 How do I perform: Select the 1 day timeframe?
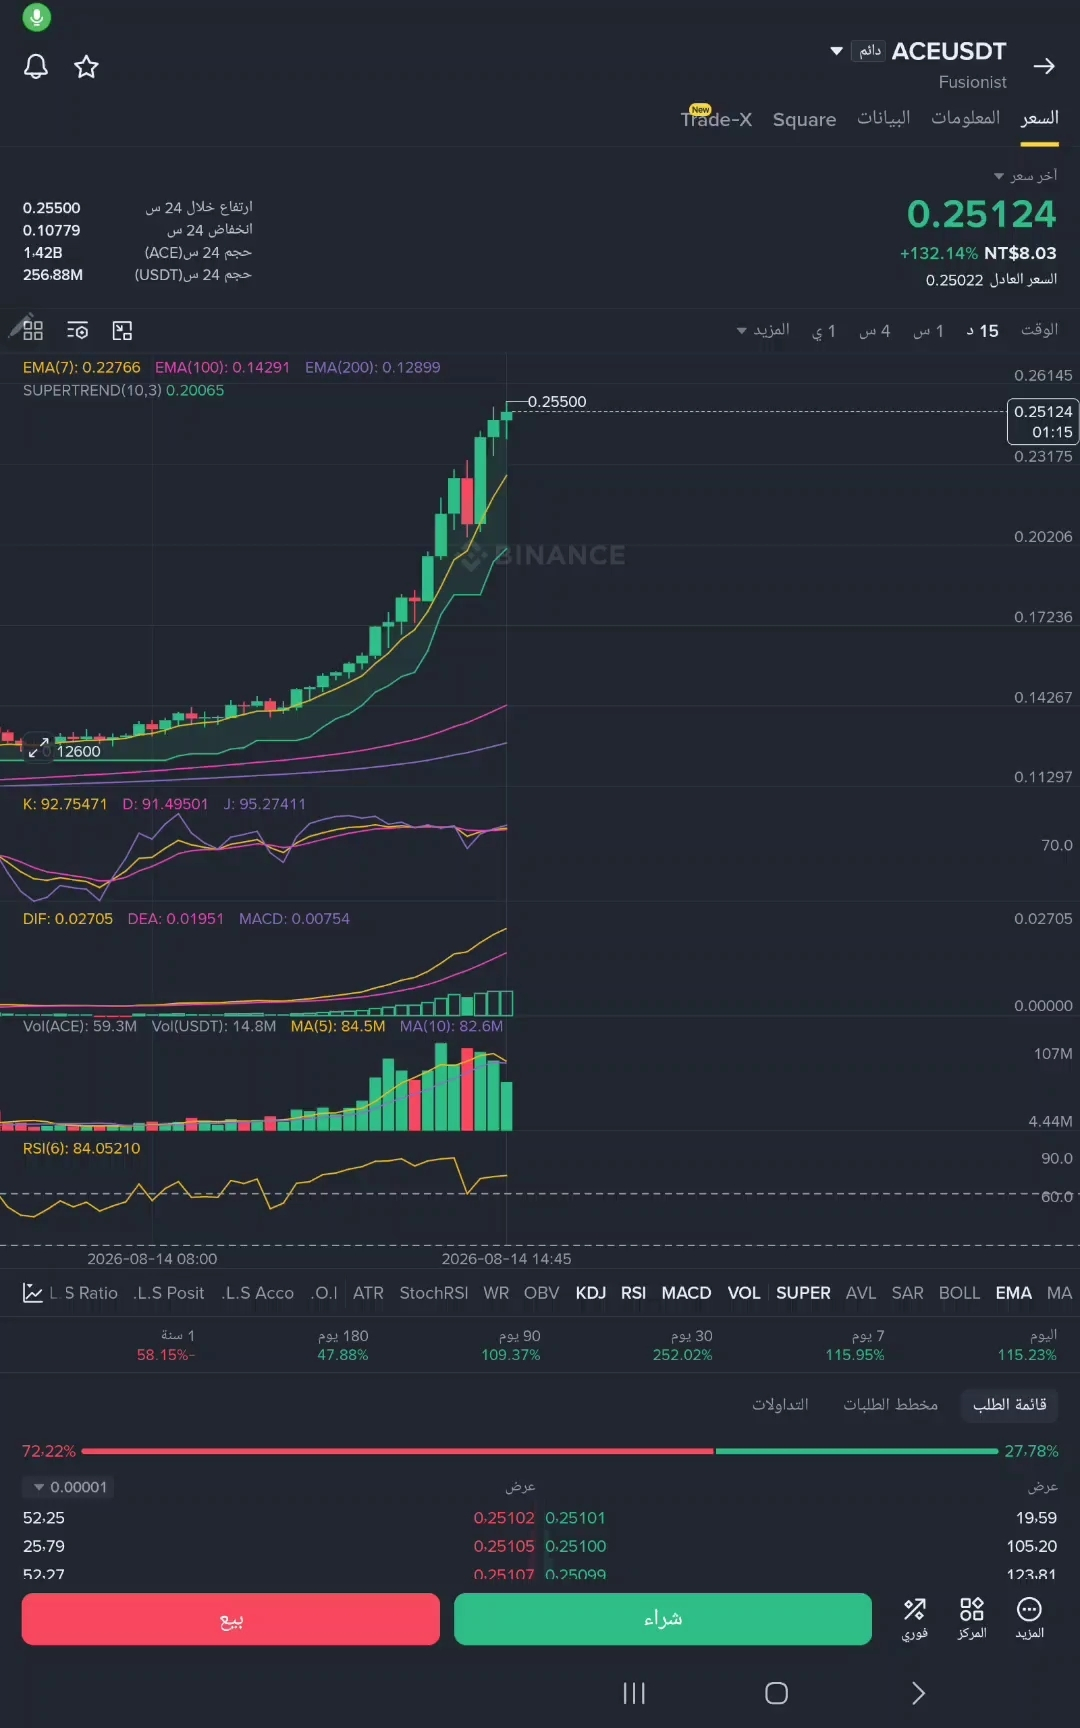(823, 331)
